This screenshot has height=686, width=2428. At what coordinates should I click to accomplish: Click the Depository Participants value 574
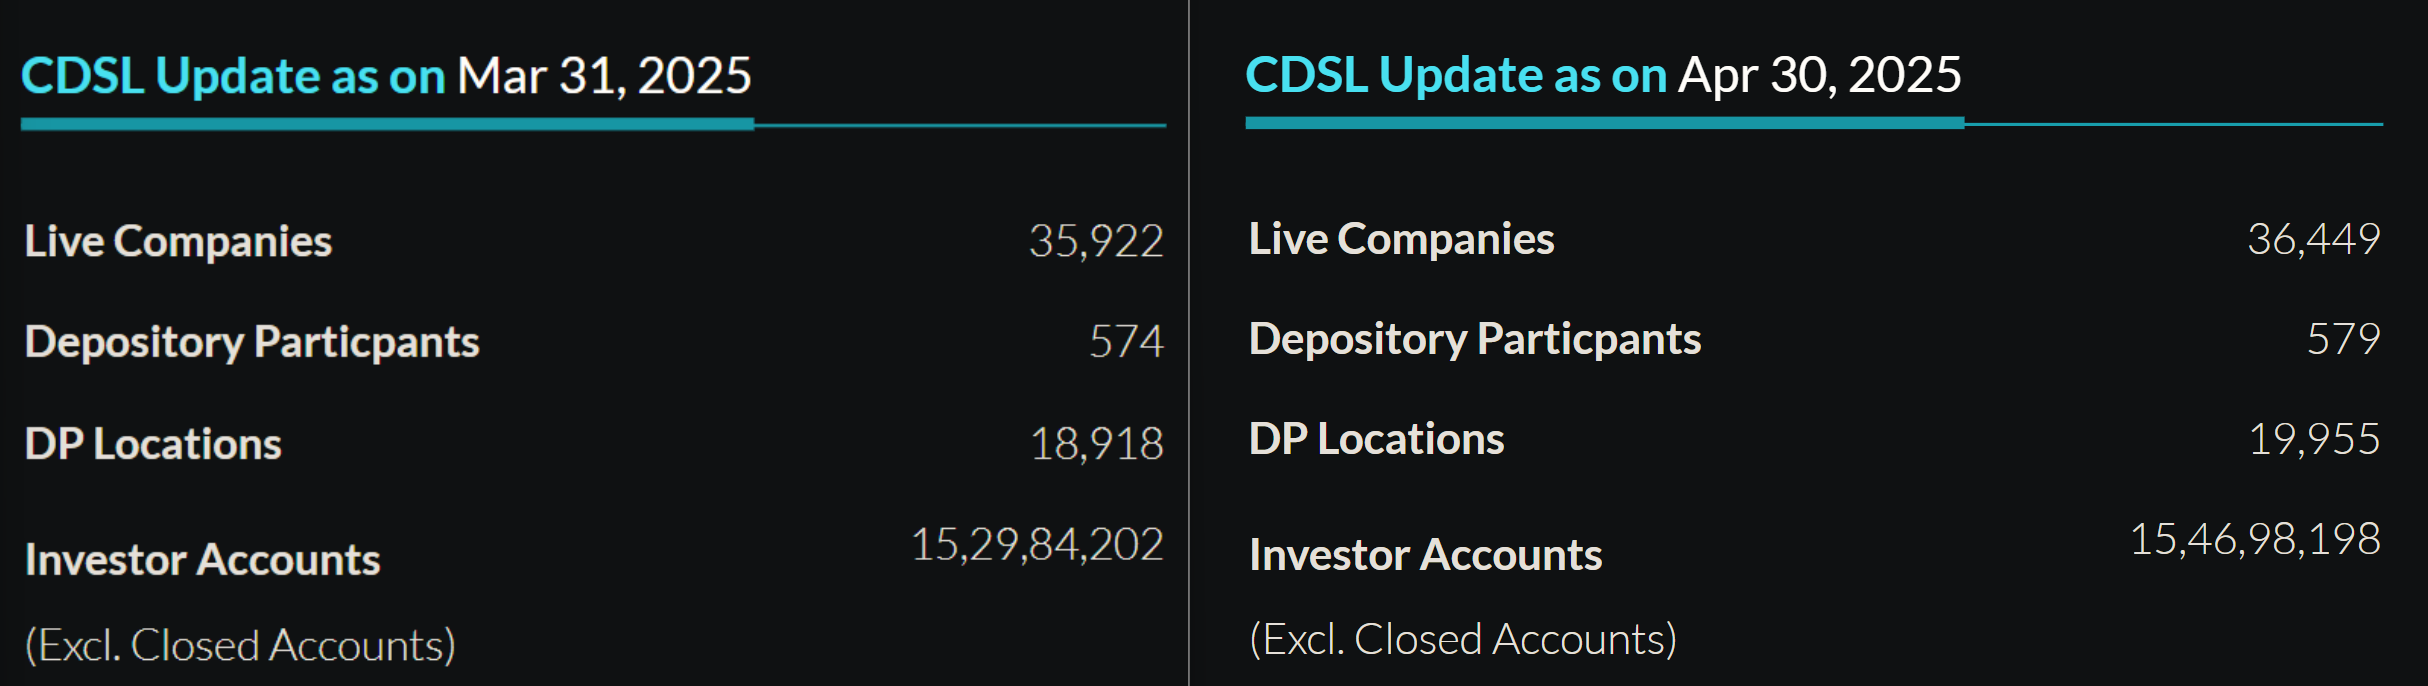1126,342
